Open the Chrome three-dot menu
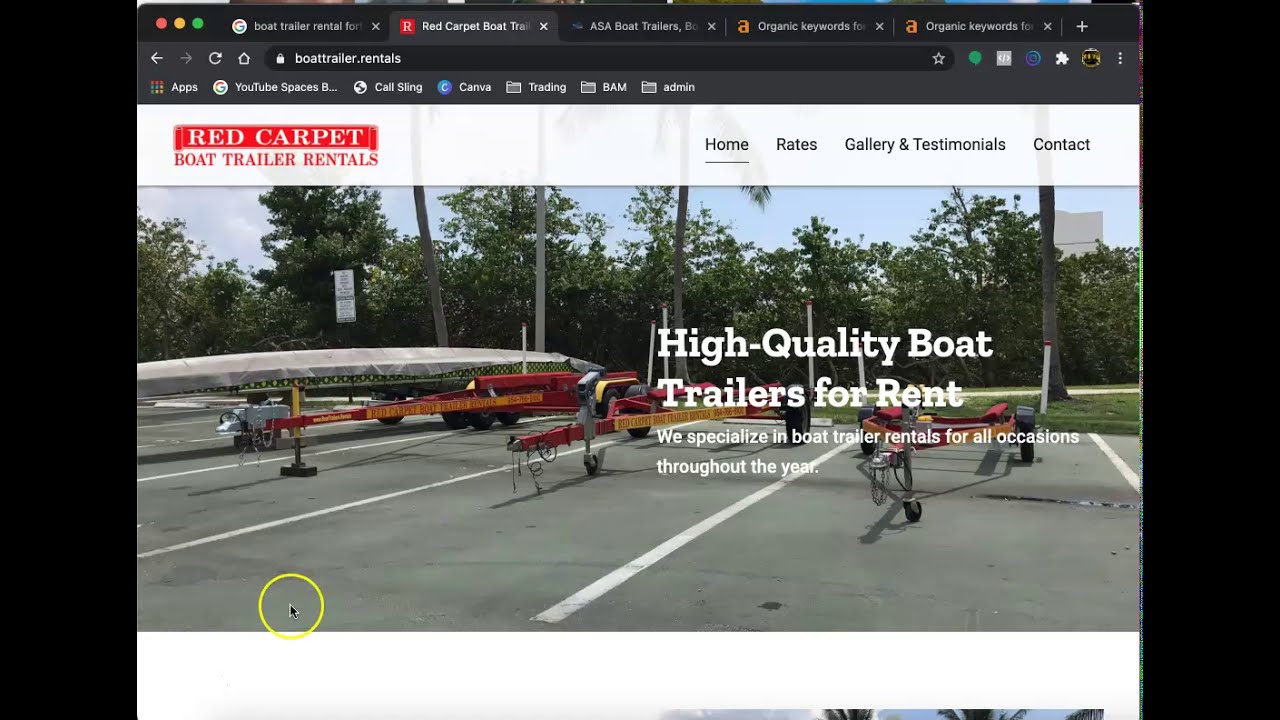The image size is (1280, 720). 1120,58
